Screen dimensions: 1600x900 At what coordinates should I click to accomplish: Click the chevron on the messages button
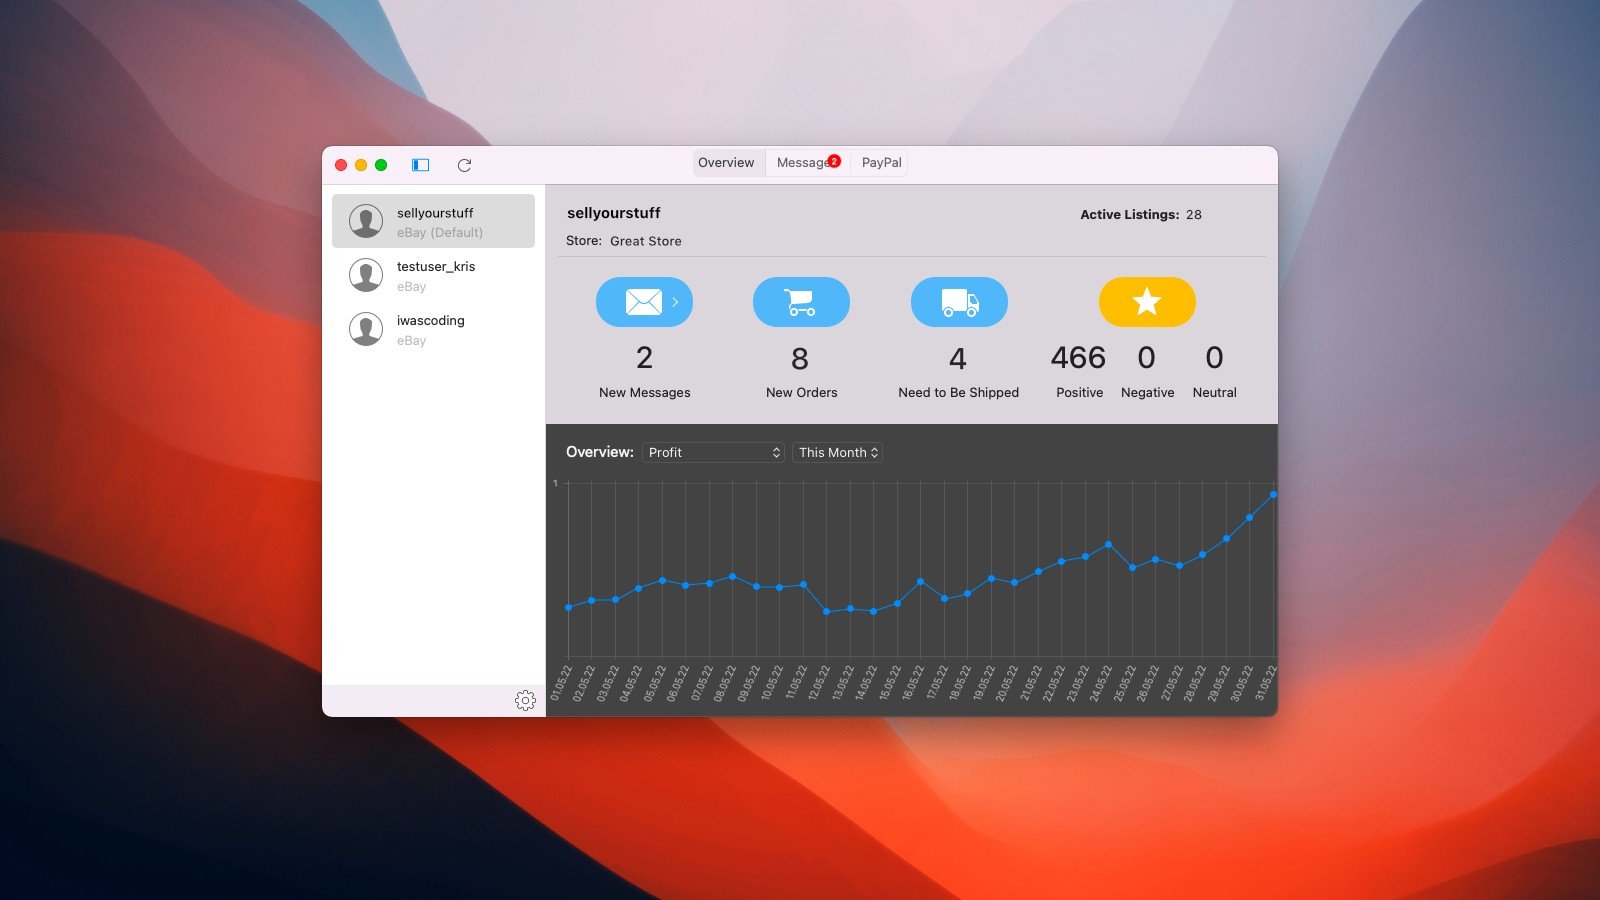[x=676, y=302]
